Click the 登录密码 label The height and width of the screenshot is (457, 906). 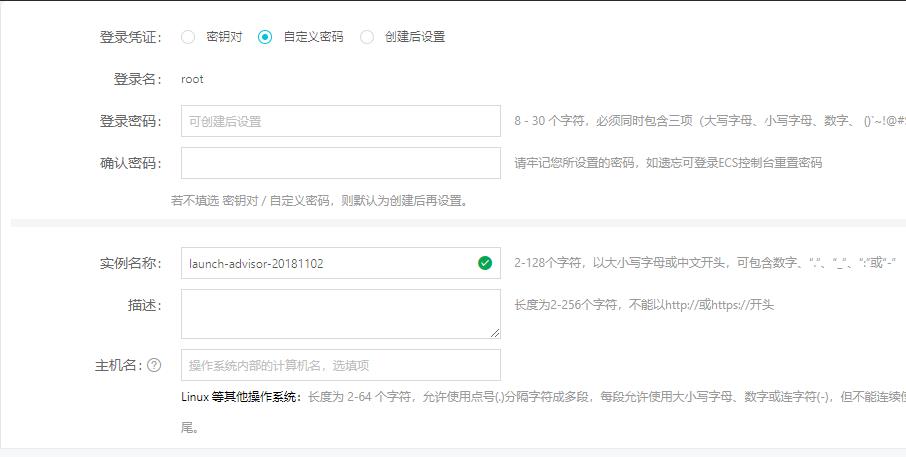pyautogui.click(x=130, y=121)
